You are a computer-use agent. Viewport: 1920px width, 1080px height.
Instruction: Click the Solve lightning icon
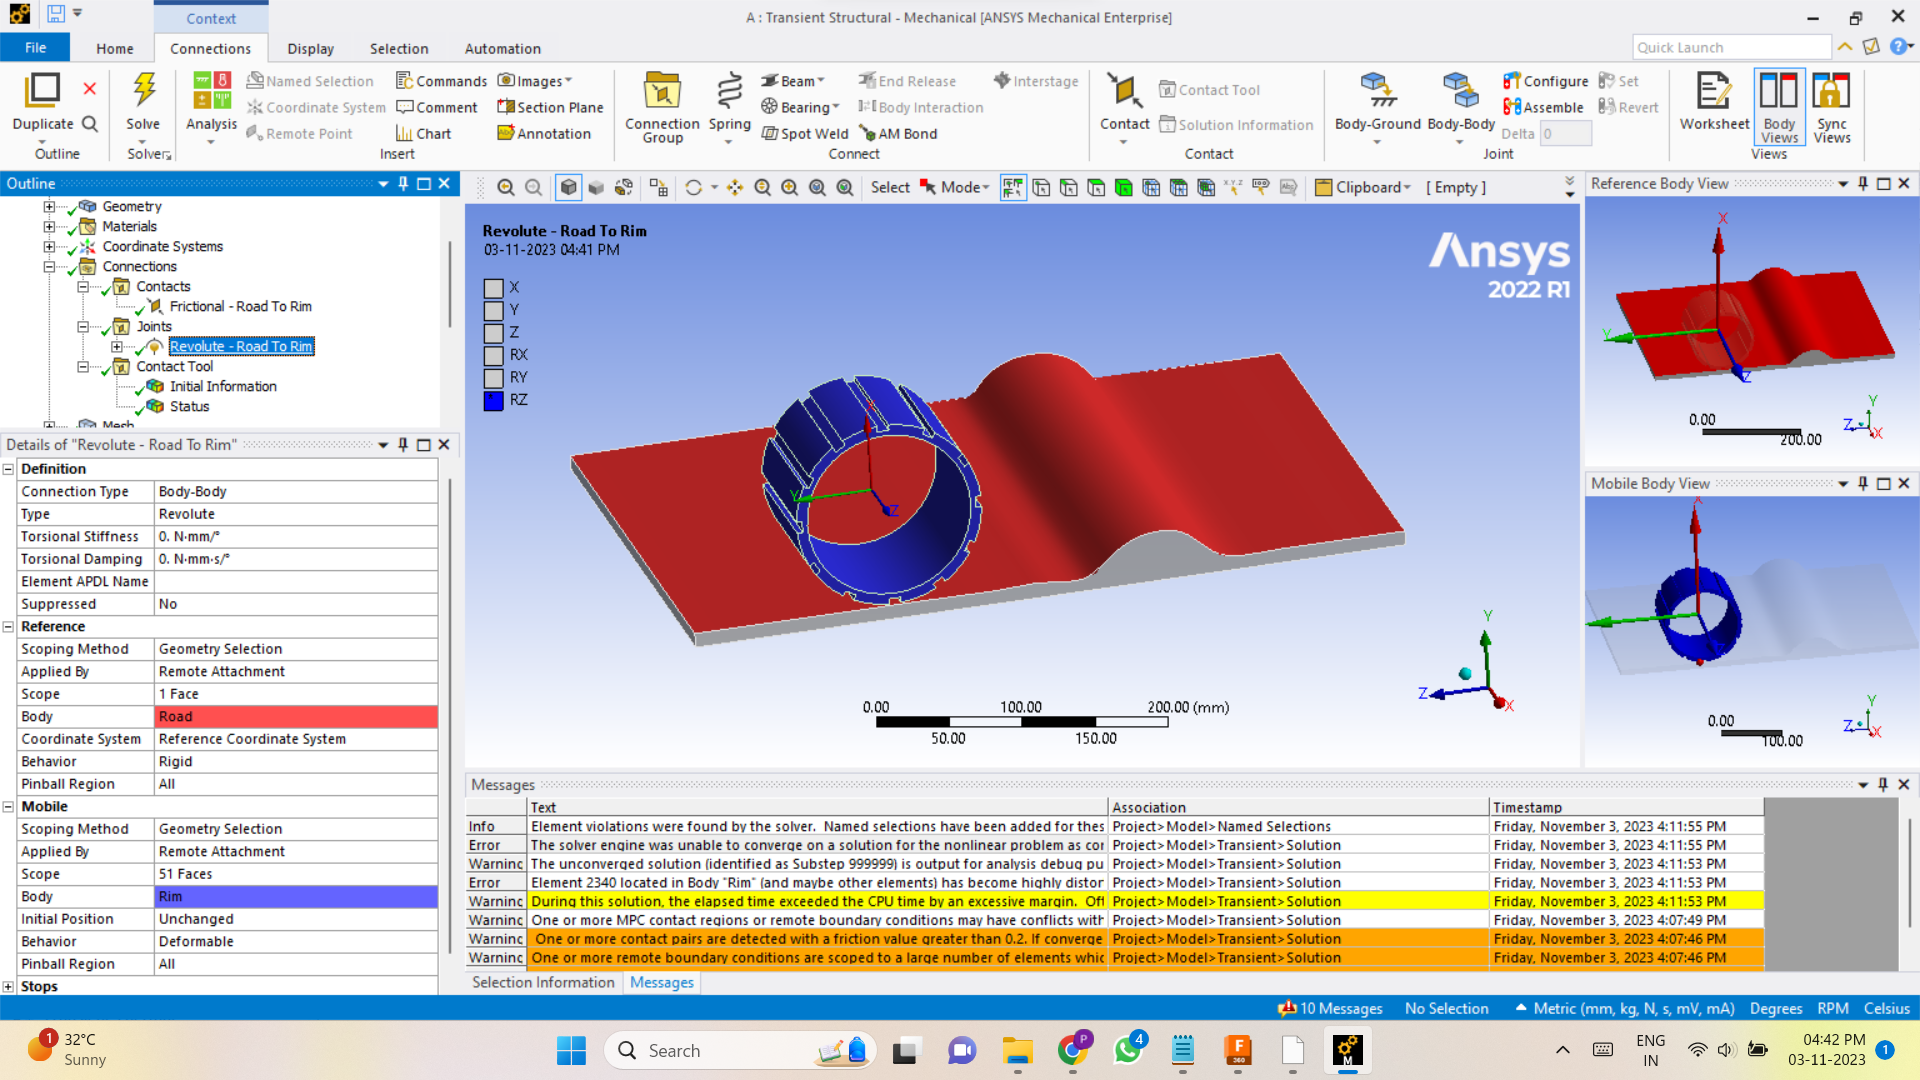pyautogui.click(x=143, y=90)
